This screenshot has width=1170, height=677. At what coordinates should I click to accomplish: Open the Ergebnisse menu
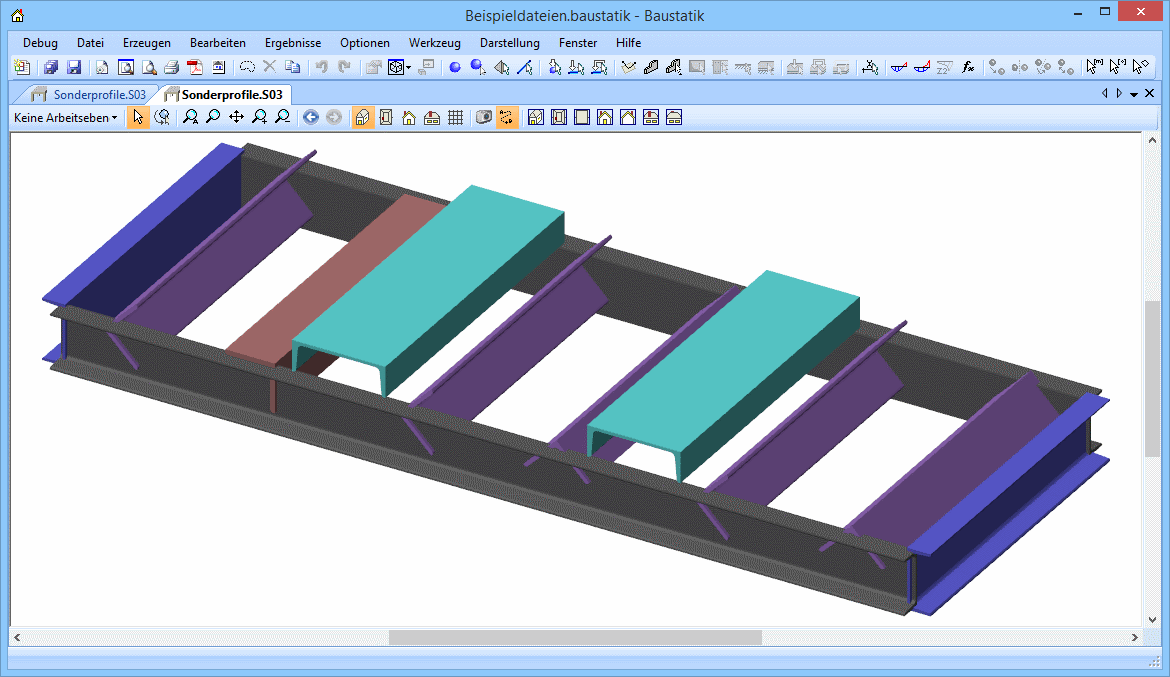point(293,43)
